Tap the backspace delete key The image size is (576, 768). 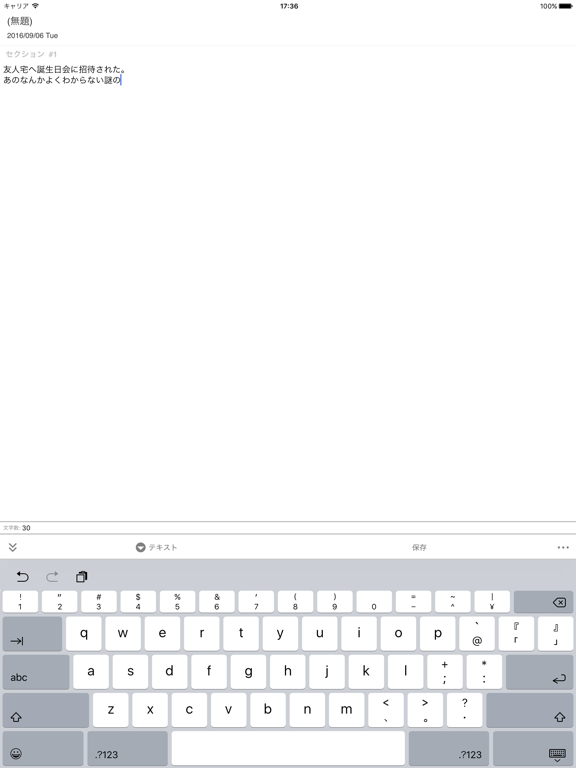(543, 602)
